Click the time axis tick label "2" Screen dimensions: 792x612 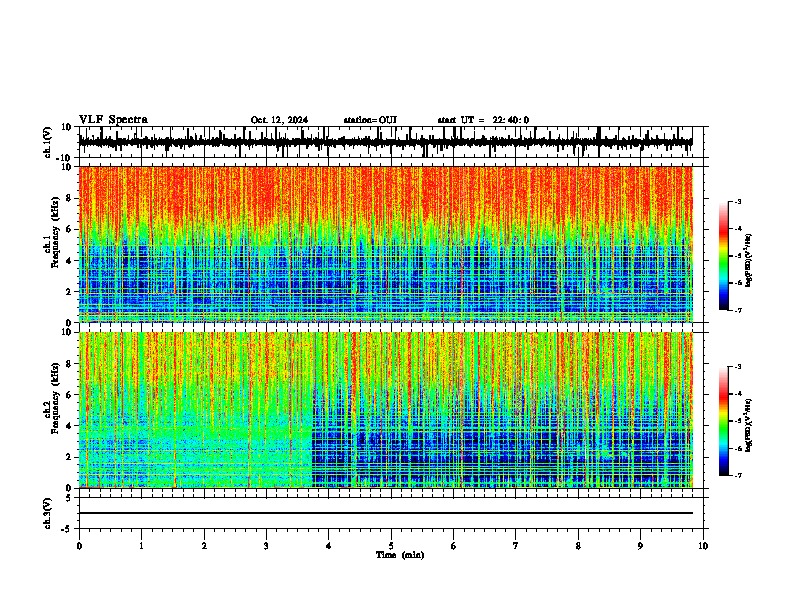coord(204,546)
